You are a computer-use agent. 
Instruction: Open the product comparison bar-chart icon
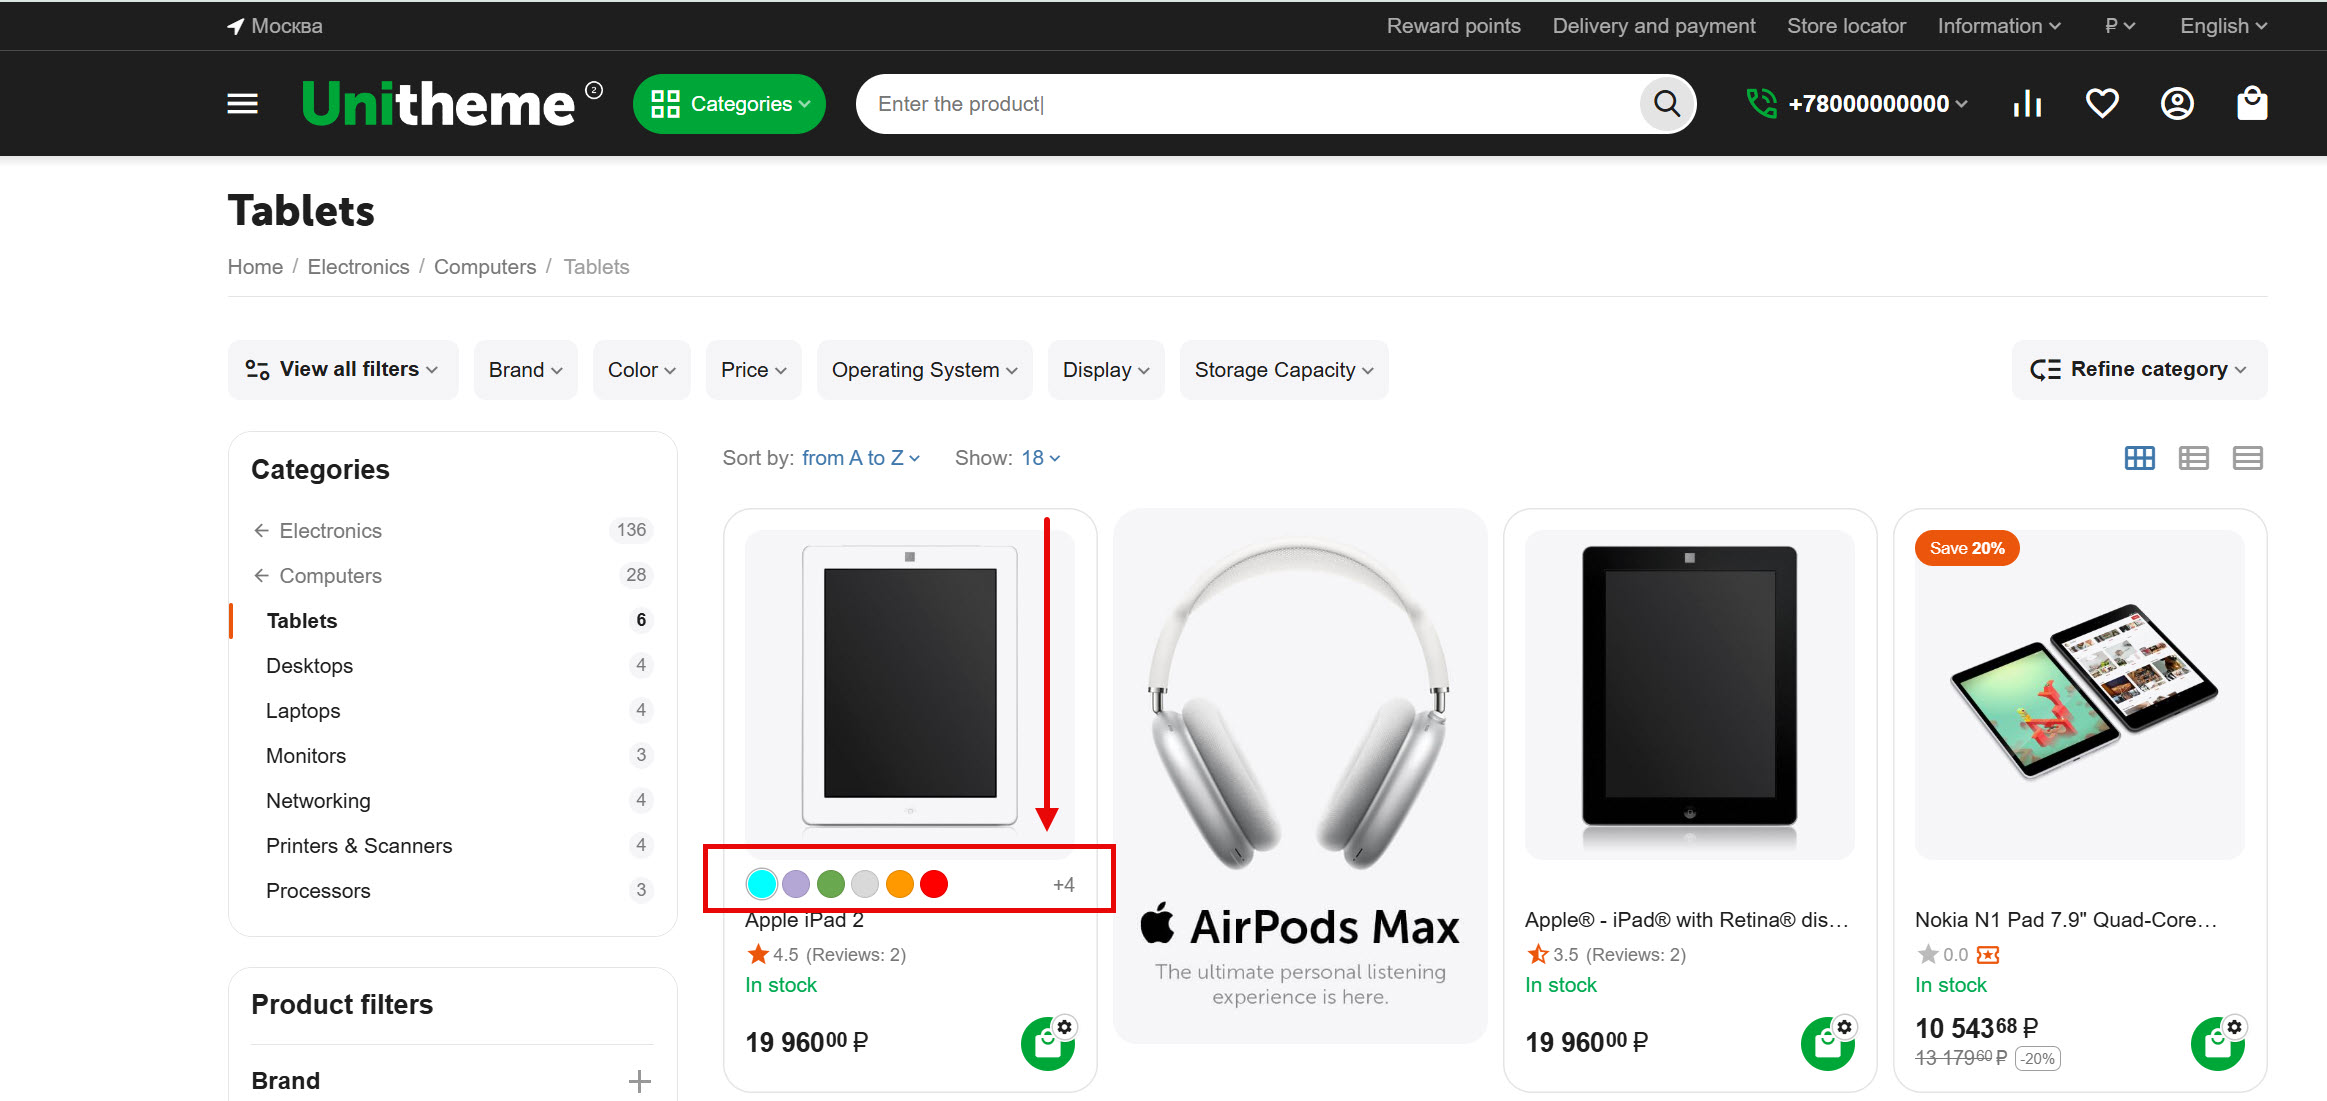(x=2027, y=104)
